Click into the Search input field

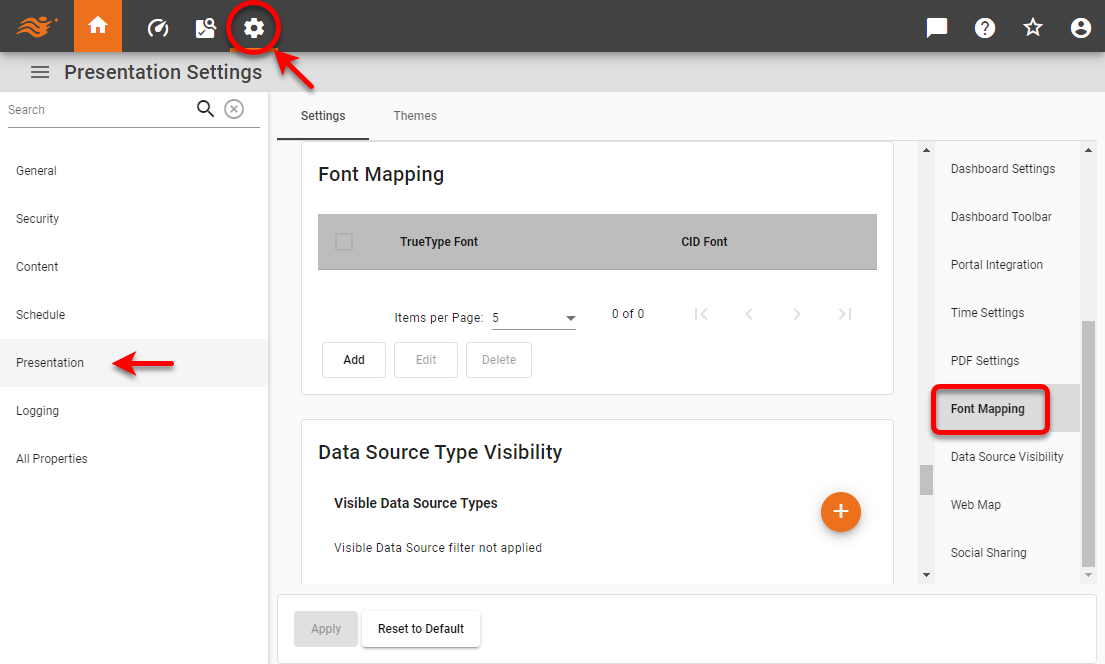[x=98, y=110]
